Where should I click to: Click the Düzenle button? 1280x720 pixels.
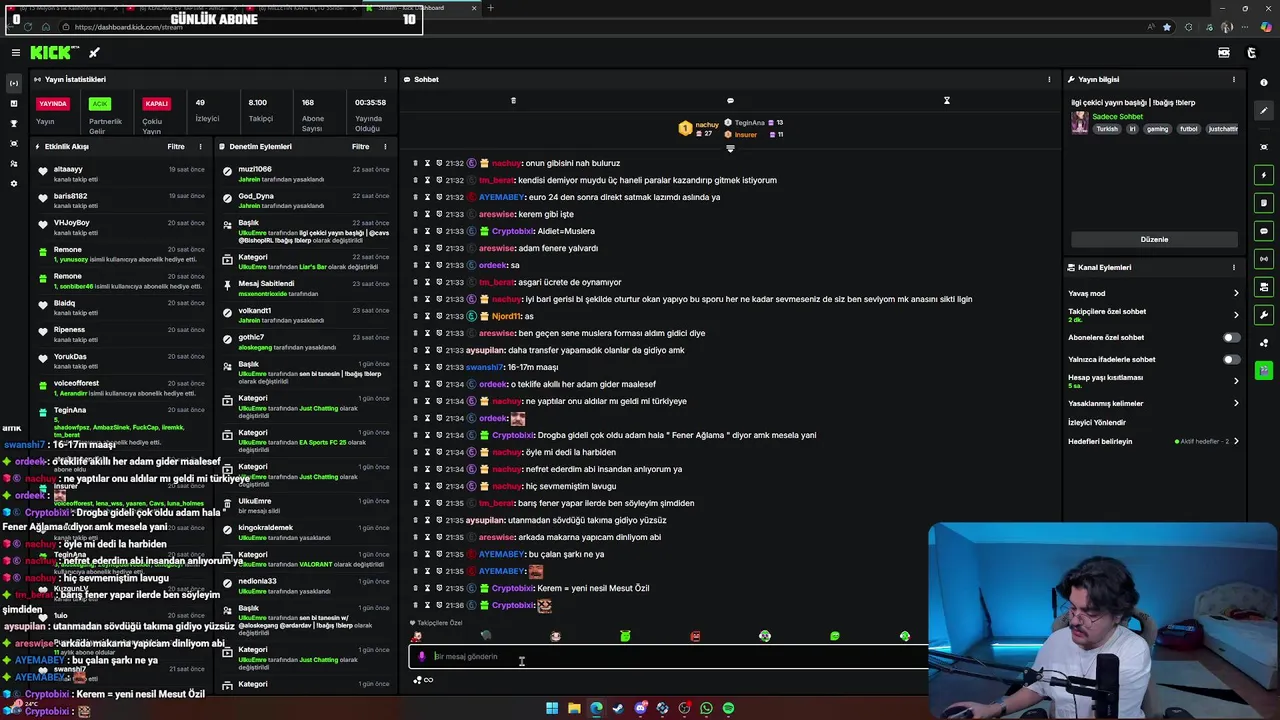click(1154, 239)
